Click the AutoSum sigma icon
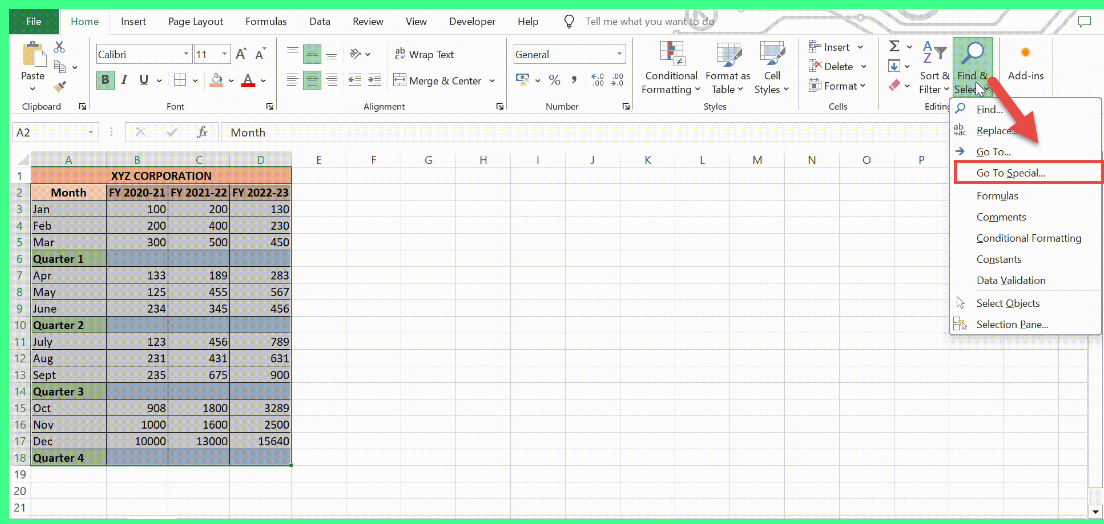 pyautogui.click(x=894, y=46)
